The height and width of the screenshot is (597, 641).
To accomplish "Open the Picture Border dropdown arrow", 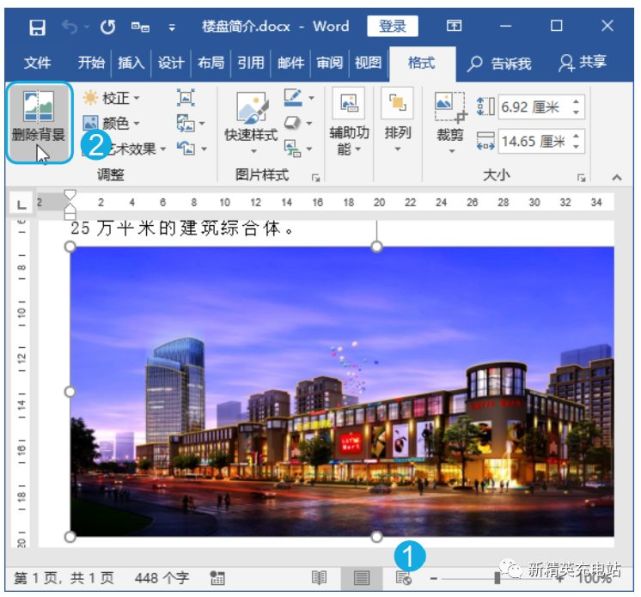I will click(x=311, y=98).
